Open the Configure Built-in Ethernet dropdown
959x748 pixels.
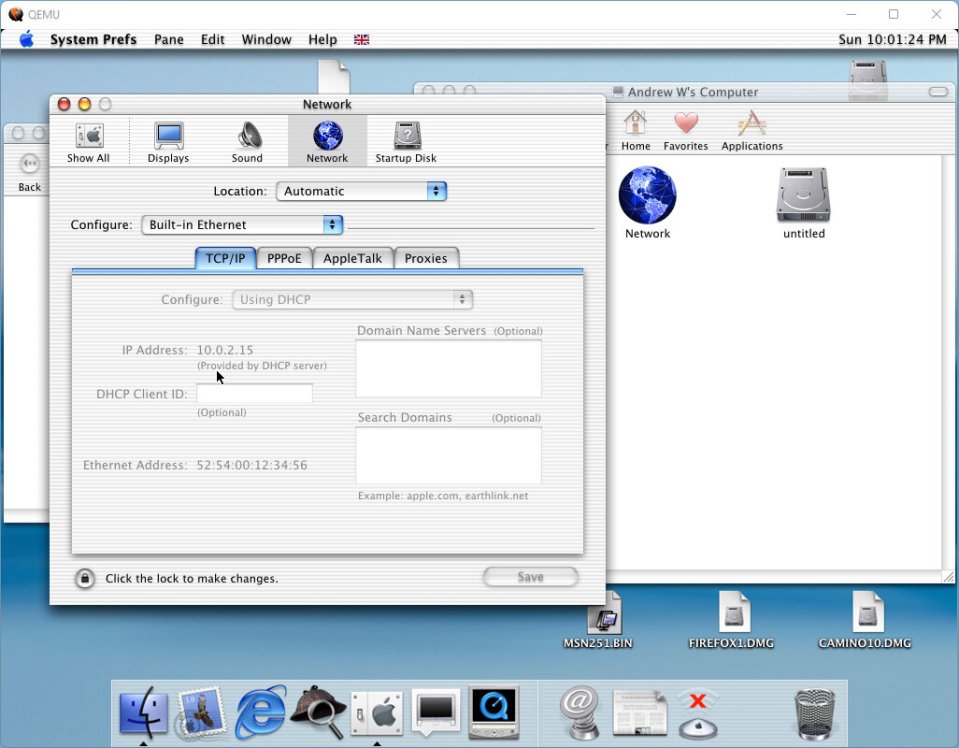(x=242, y=225)
